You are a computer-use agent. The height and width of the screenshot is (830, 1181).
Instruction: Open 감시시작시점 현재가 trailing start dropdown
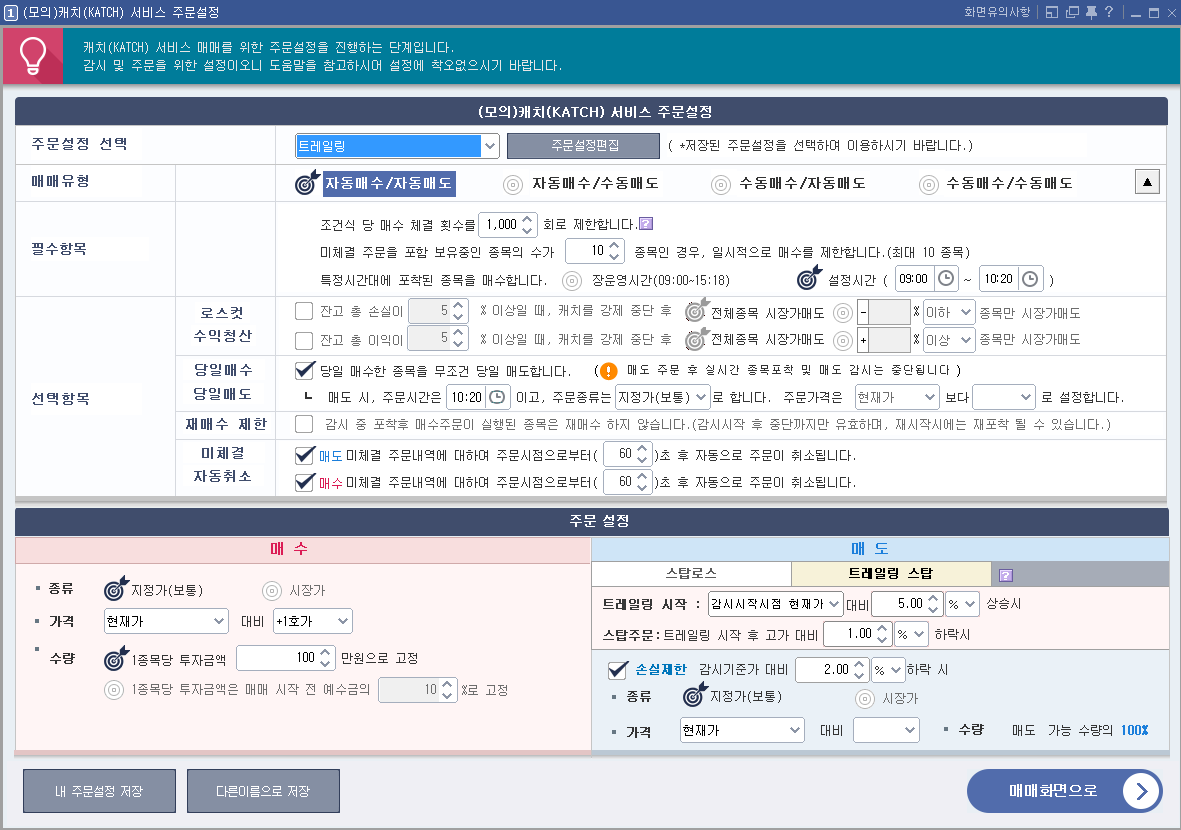pyautogui.click(x=776, y=604)
